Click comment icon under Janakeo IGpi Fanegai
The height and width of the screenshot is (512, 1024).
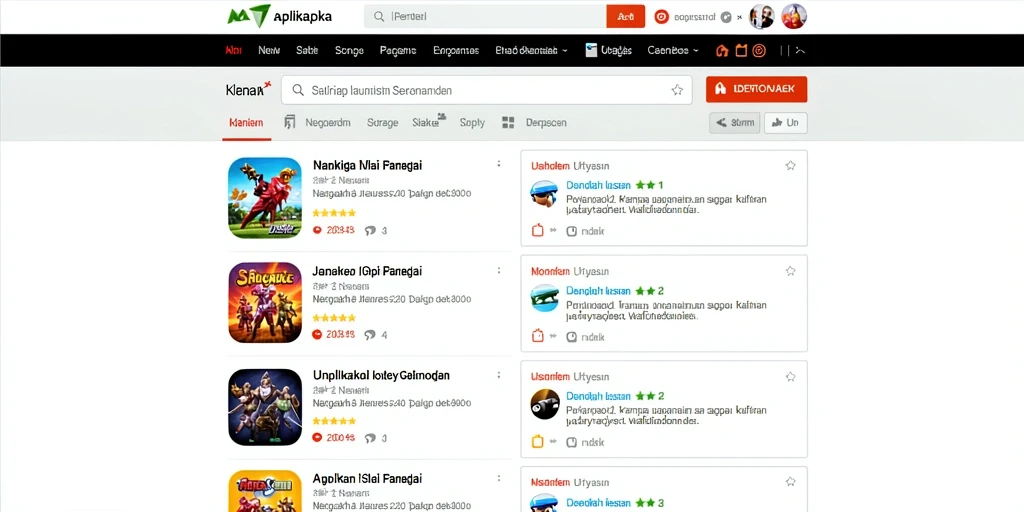pos(370,335)
